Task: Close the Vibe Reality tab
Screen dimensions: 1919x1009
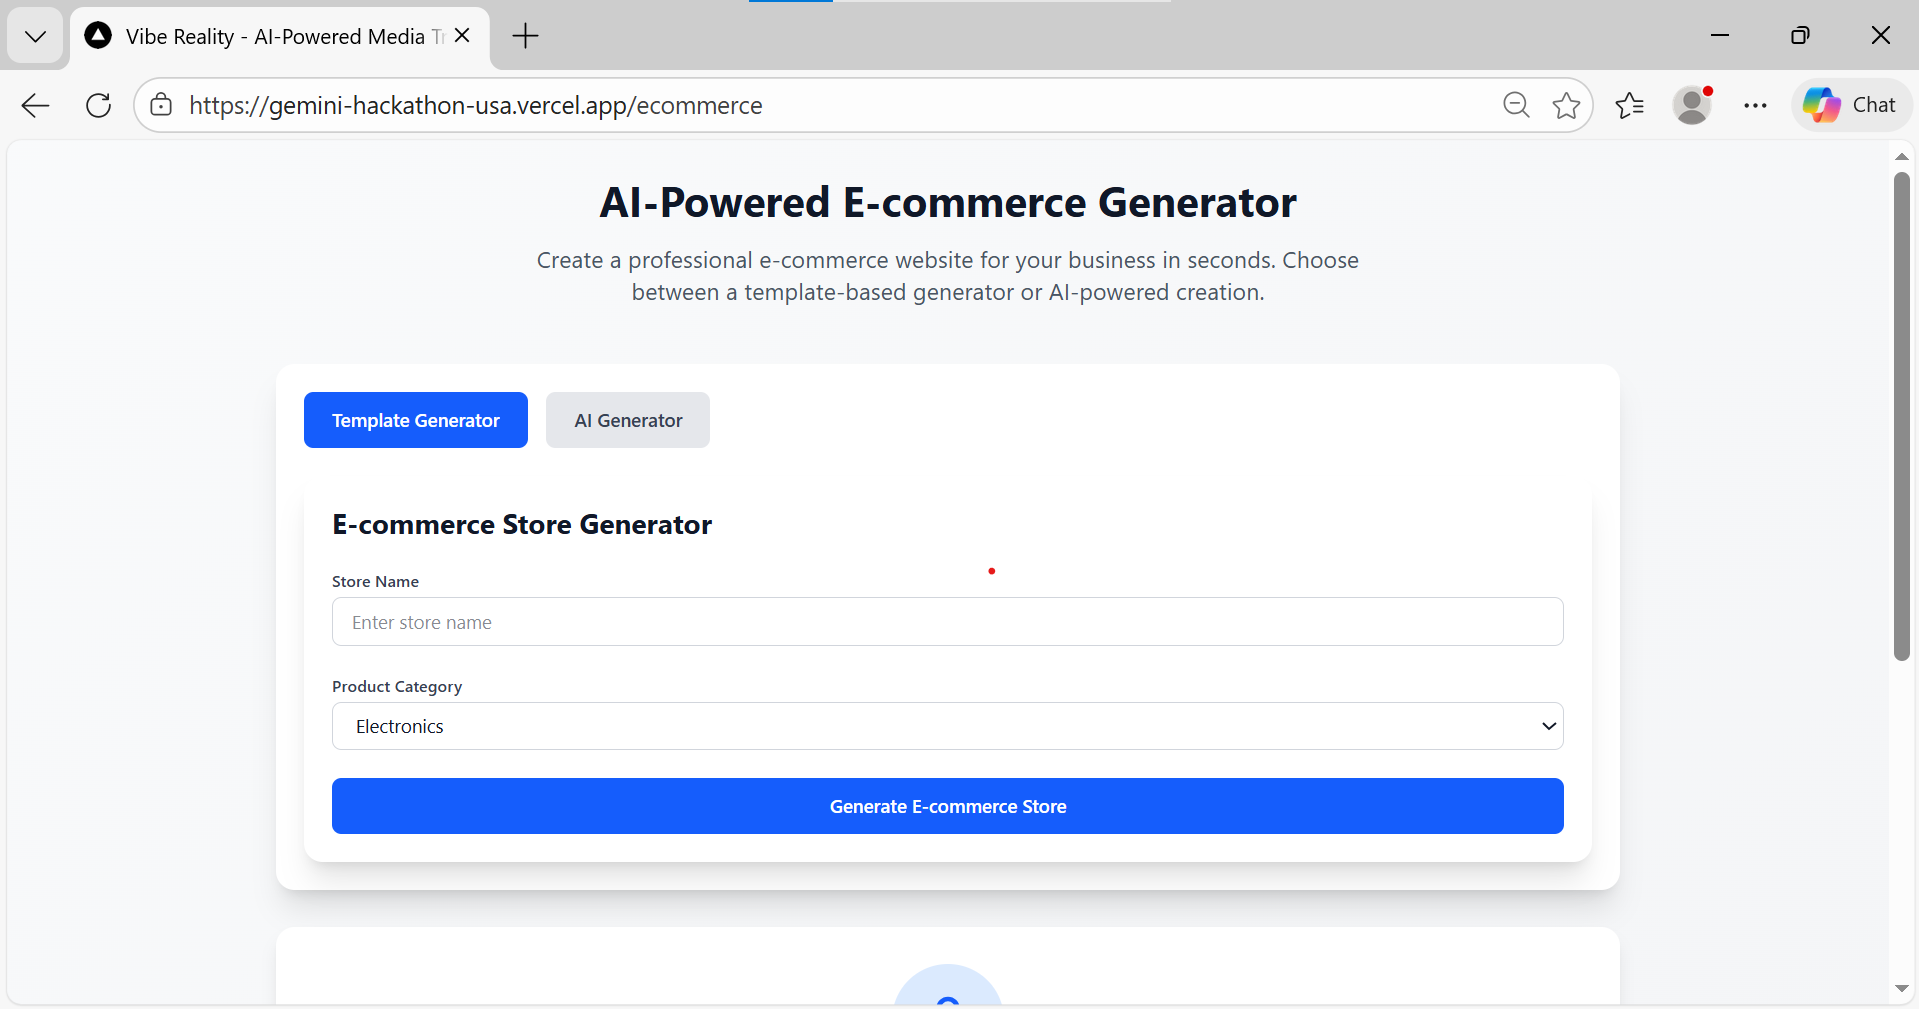Action: (462, 36)
